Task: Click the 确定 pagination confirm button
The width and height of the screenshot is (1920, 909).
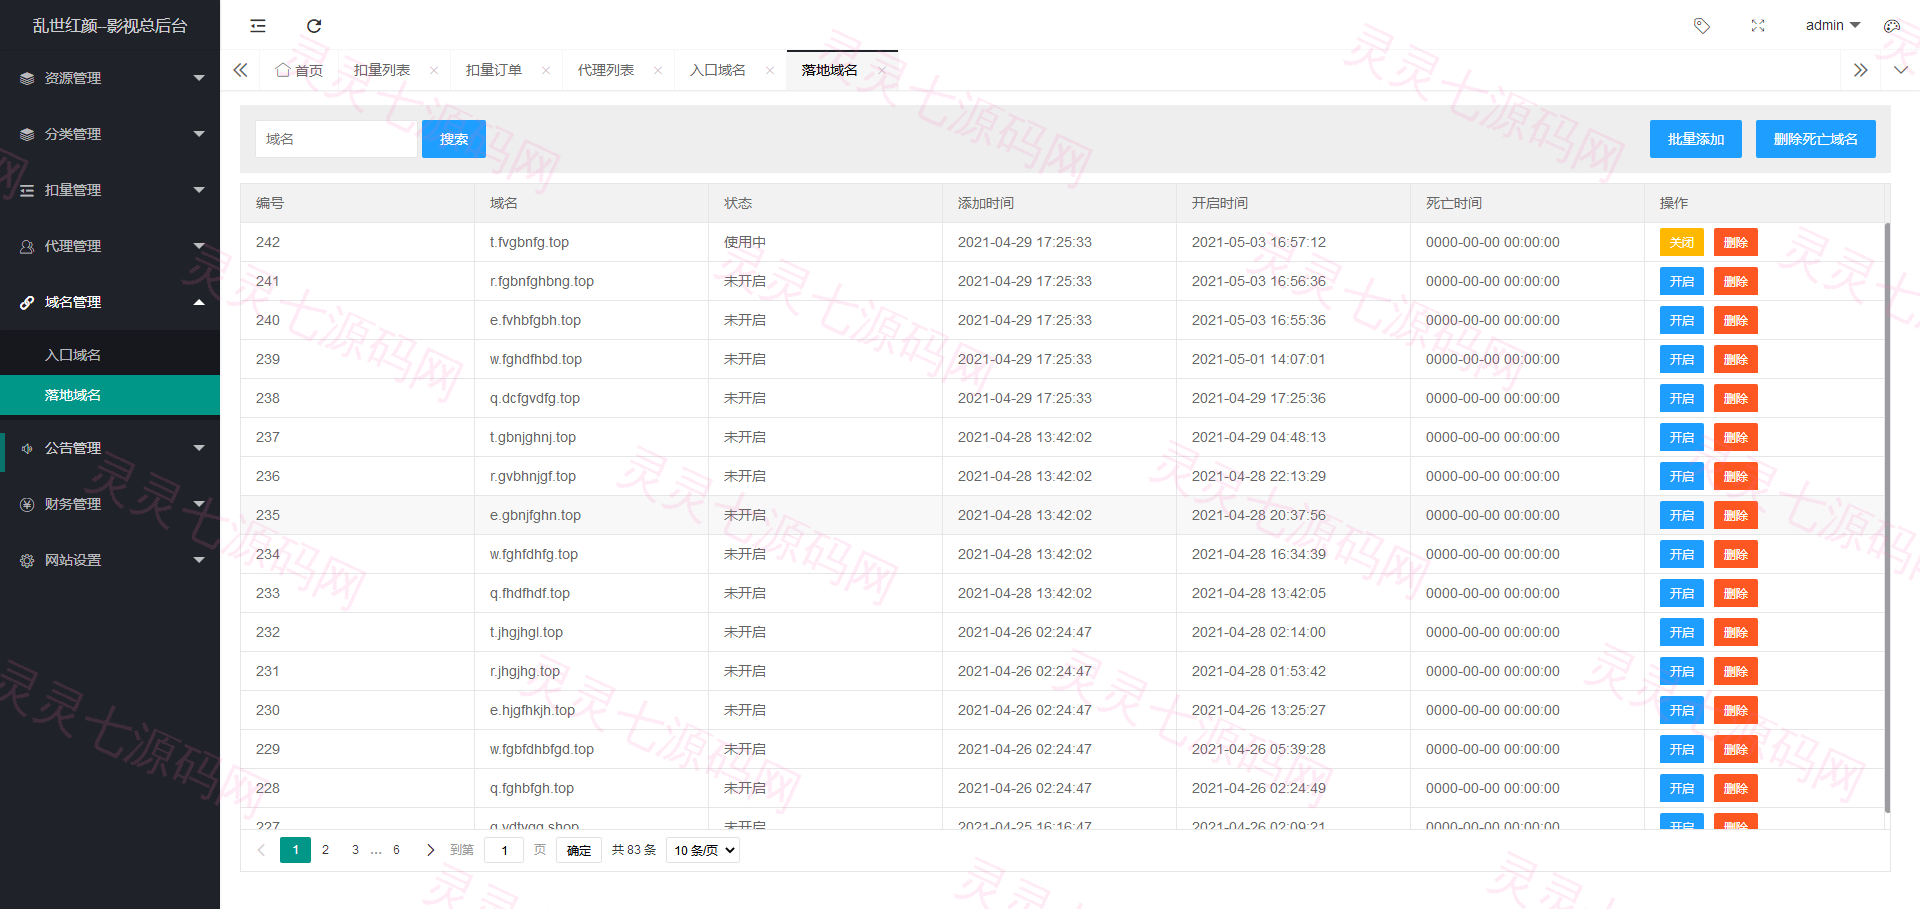Action: pyautogui.click(x=579, y=850)
